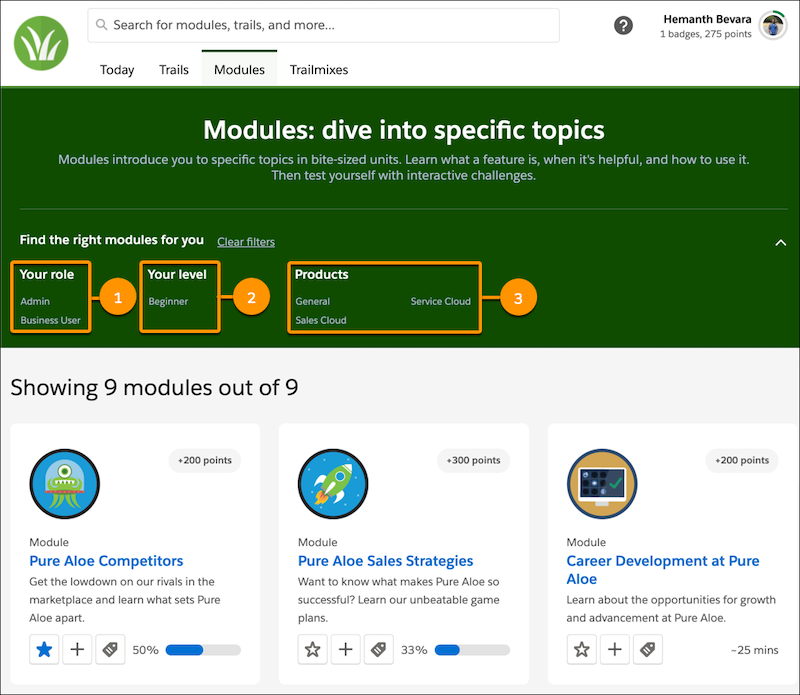Viewport: 800px width, 695px height.
Task: Tag the Pure Aloe Competitors module
Action: pyautogui.click(x=110, y=650)
